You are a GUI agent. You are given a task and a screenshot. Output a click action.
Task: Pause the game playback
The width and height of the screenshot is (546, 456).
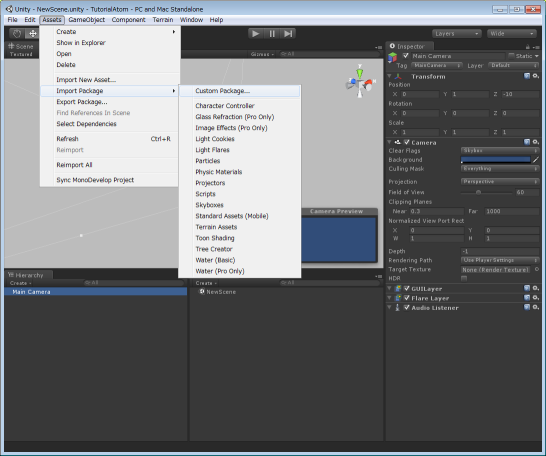click(272, 34)
